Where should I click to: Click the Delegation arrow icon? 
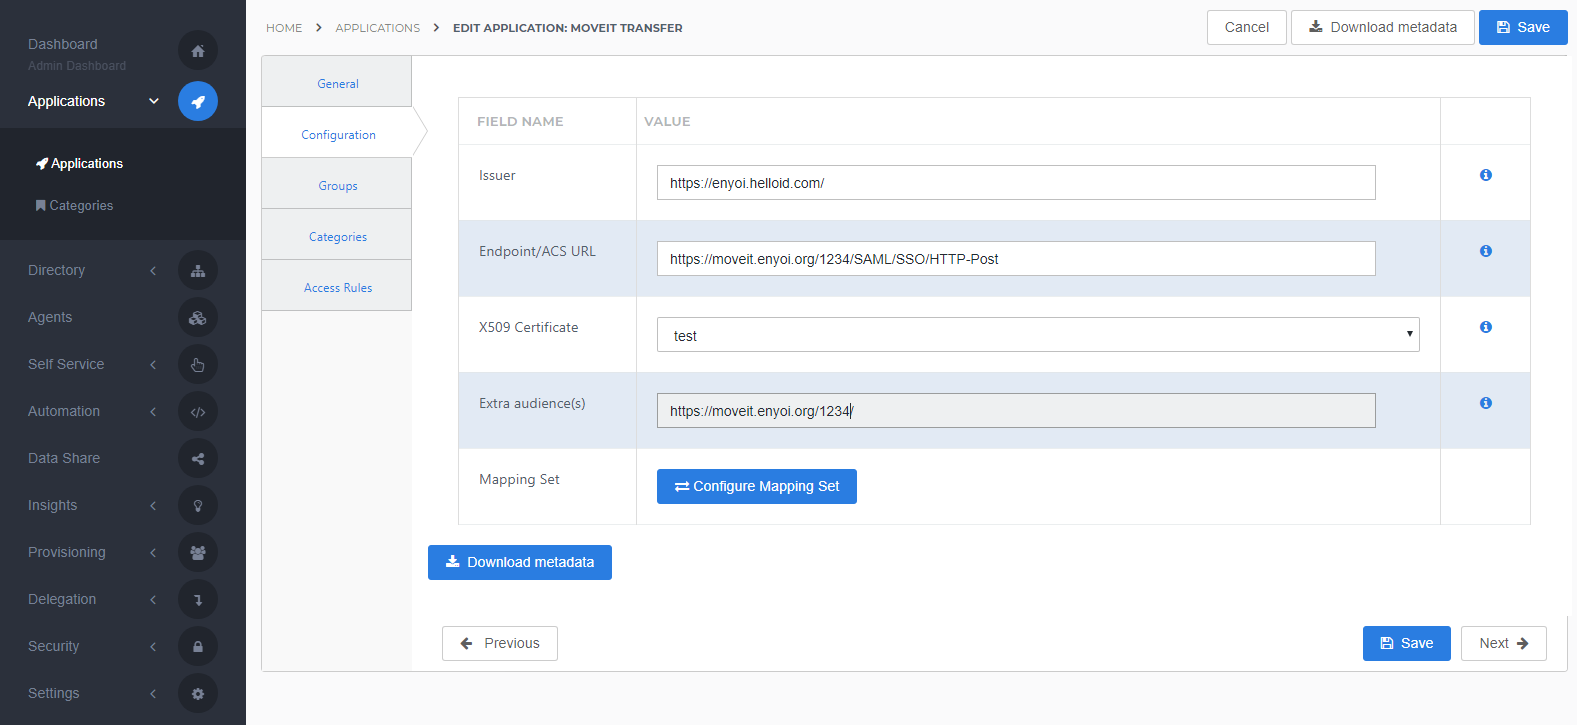[x=198, y=599]
